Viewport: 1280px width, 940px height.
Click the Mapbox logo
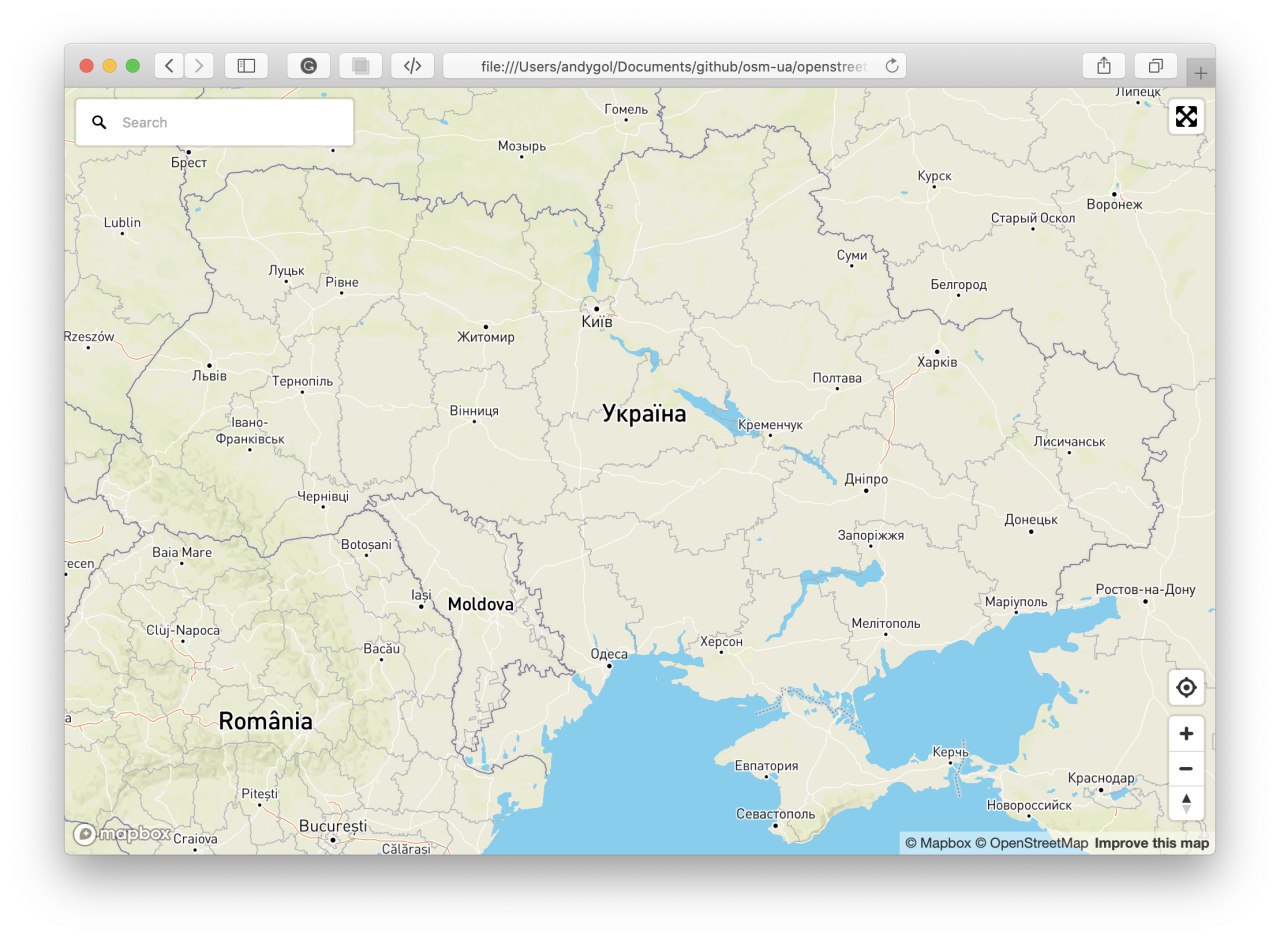[x=122, y=834]
